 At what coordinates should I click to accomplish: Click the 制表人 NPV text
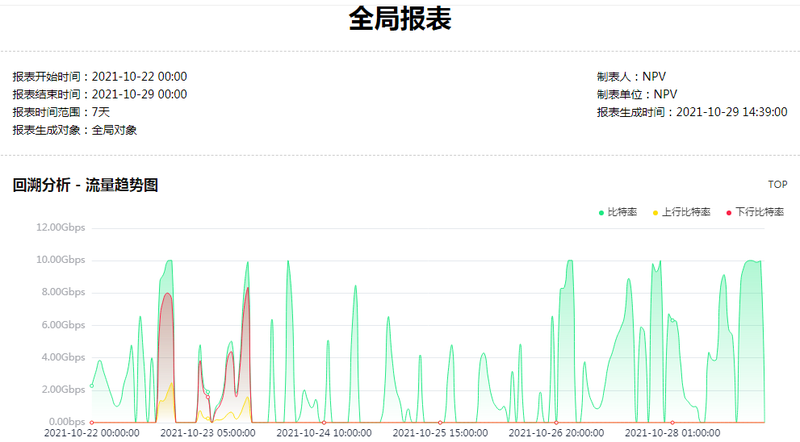click(631, 76)
